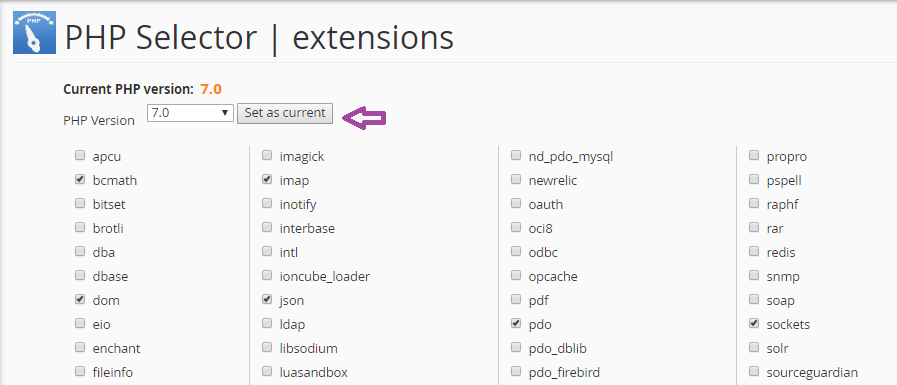
Task: Enable the sourceguardian extension
Action: [x=754, y=371]
